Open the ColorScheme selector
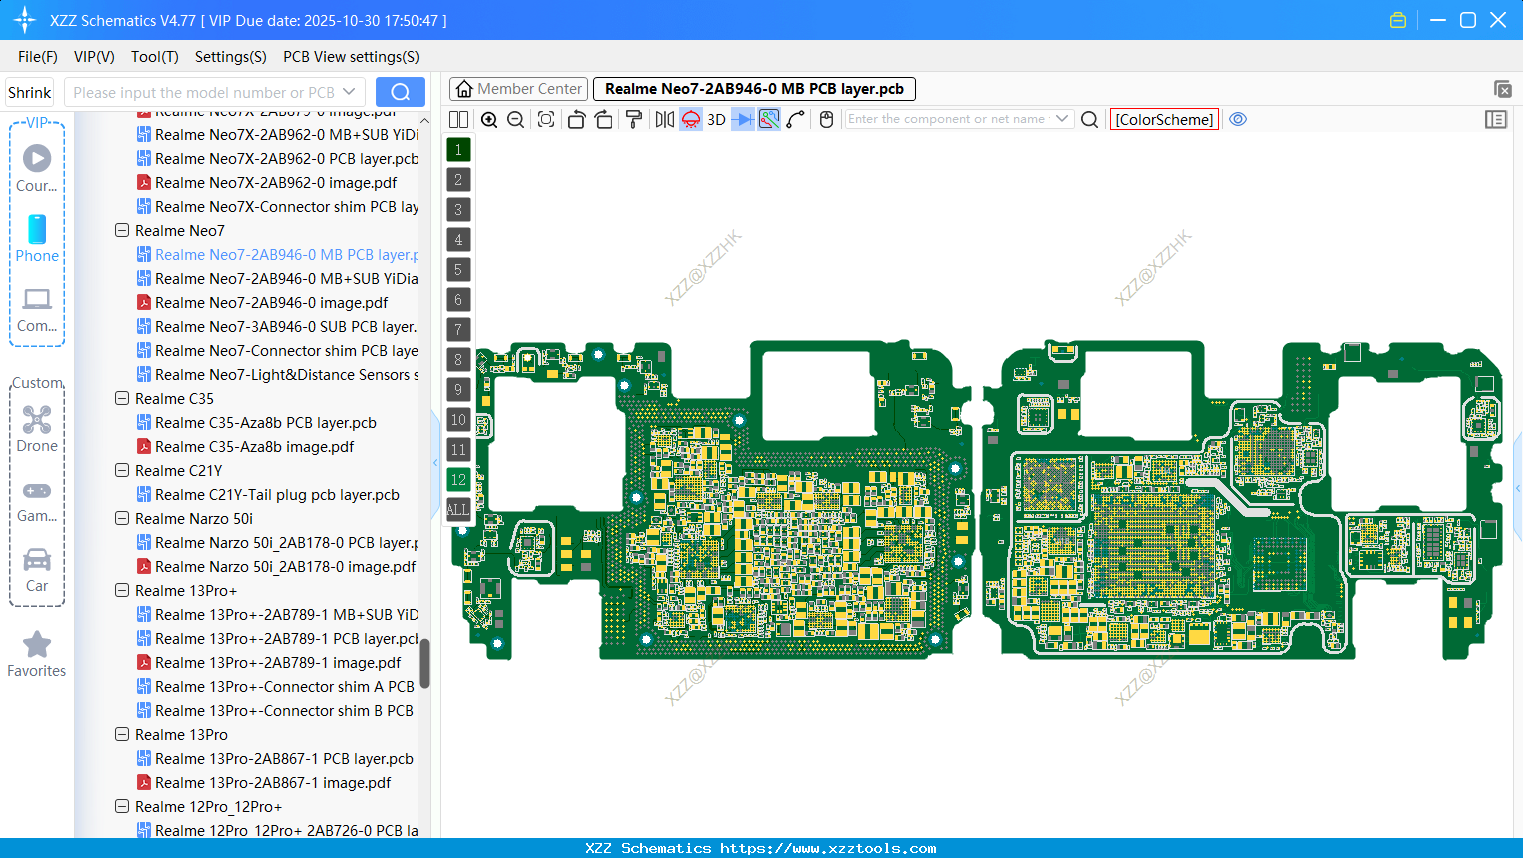The height and width of the screenshot is (858, 1523). pos(1163,119)
